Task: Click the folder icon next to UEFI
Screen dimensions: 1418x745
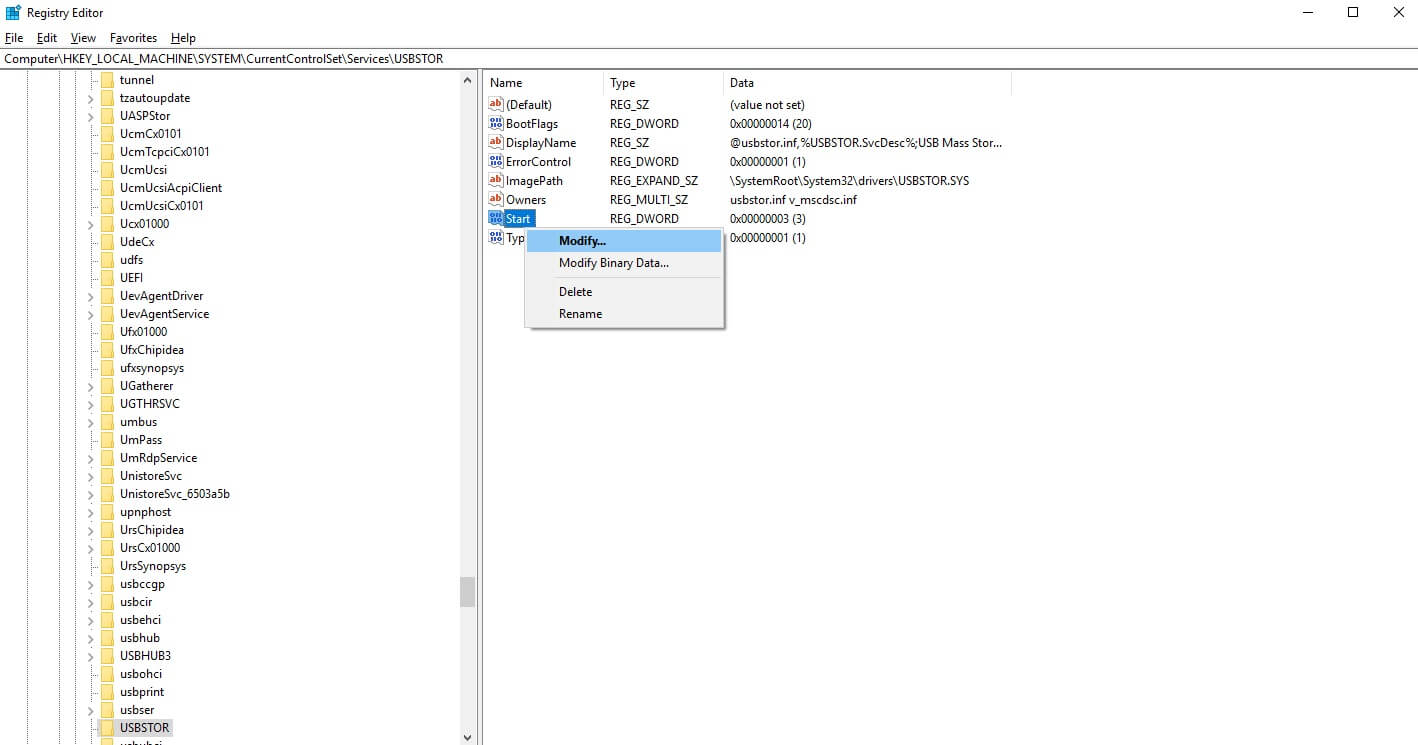Action: click(x=107, y=277)
